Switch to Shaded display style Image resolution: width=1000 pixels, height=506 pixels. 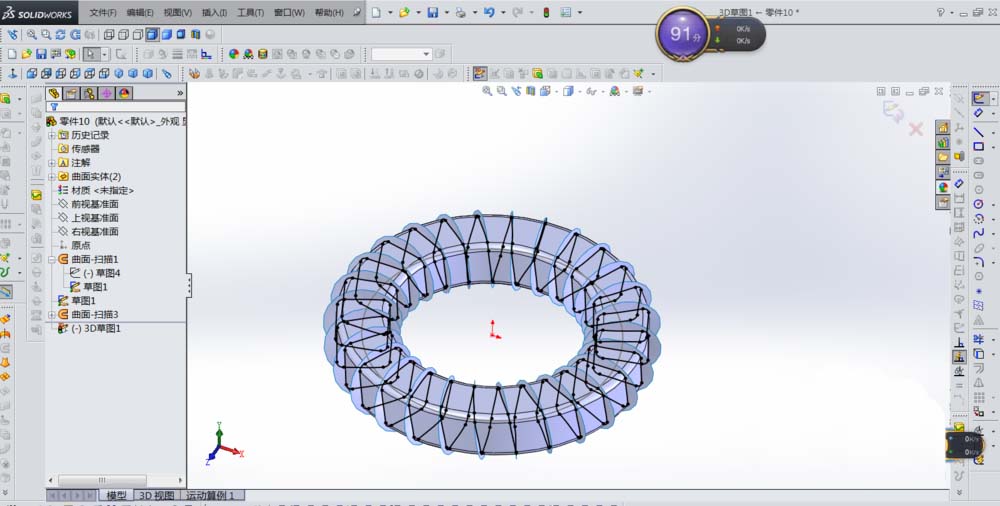(166, 35)
